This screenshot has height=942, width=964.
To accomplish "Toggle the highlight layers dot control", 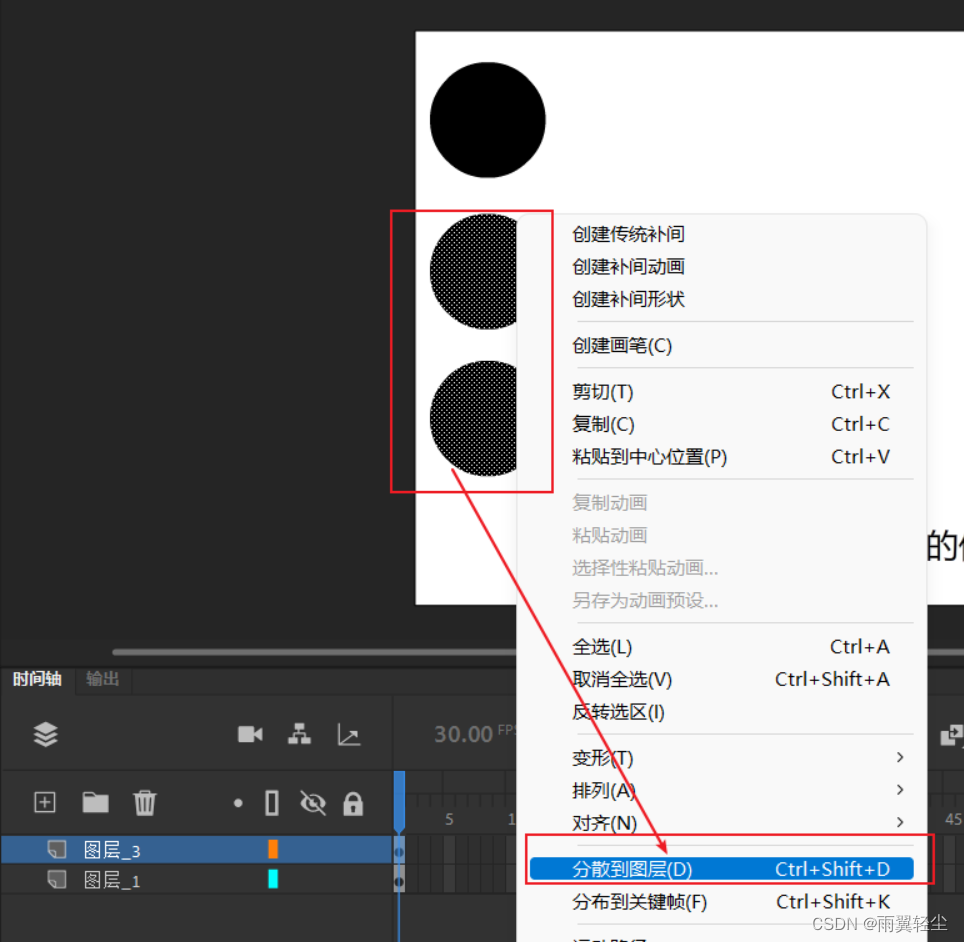I will coord(238,804).
